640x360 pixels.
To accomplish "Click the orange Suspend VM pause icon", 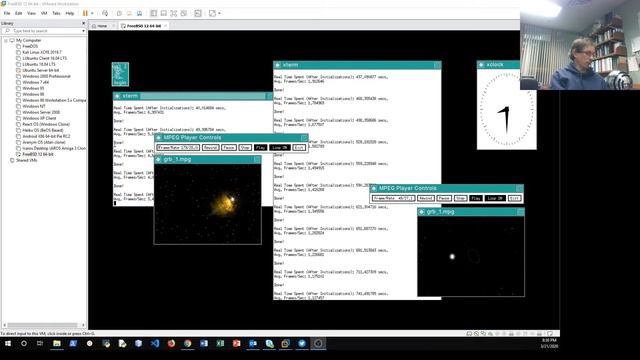I will click(x=85, y=13).
